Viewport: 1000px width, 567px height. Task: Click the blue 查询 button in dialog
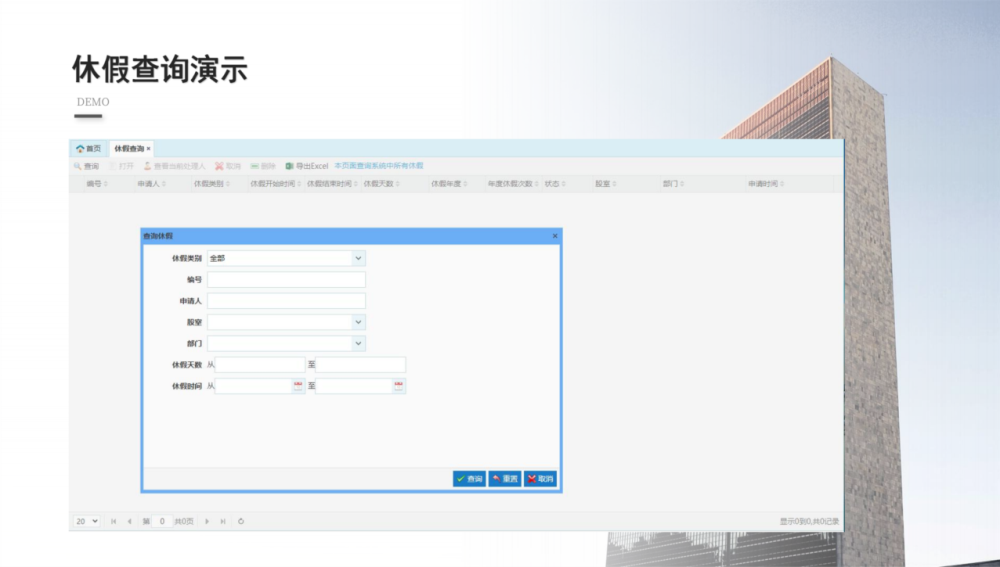(469, 479)
